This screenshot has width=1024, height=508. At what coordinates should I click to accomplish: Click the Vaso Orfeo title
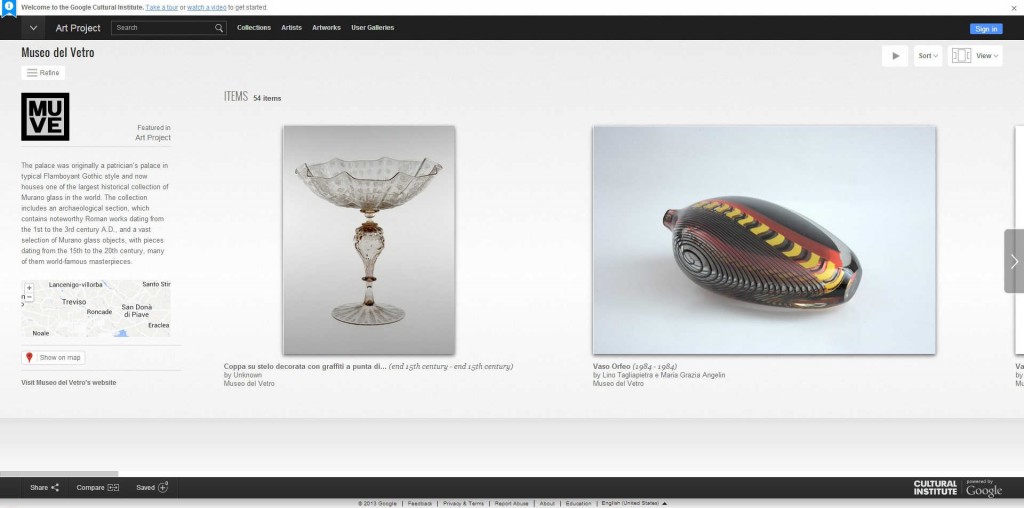[611, 366]
